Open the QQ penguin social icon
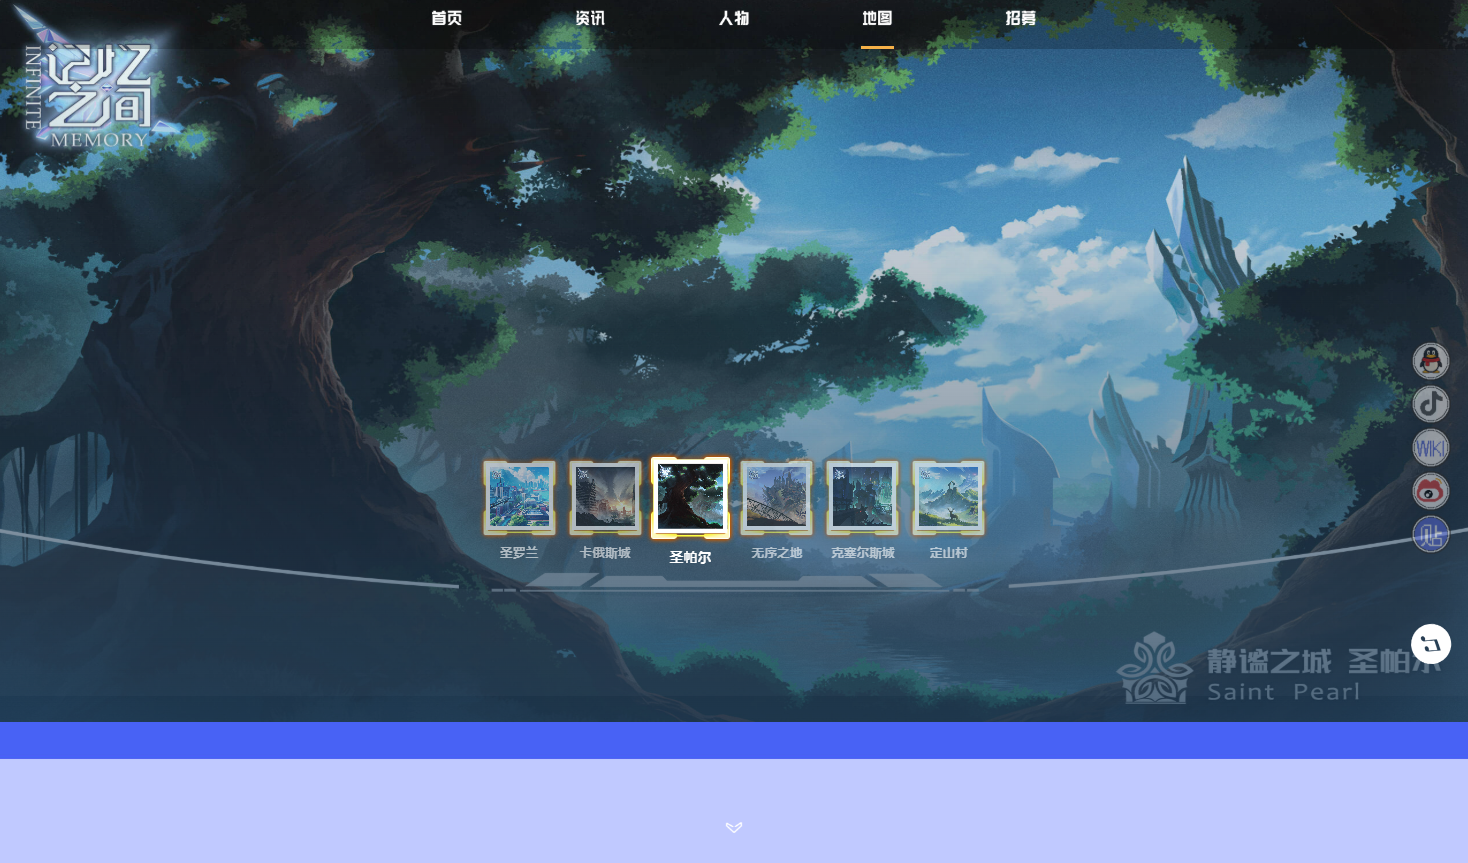This screenshot has height=863, width=1468. click(x=1430, y=361)
